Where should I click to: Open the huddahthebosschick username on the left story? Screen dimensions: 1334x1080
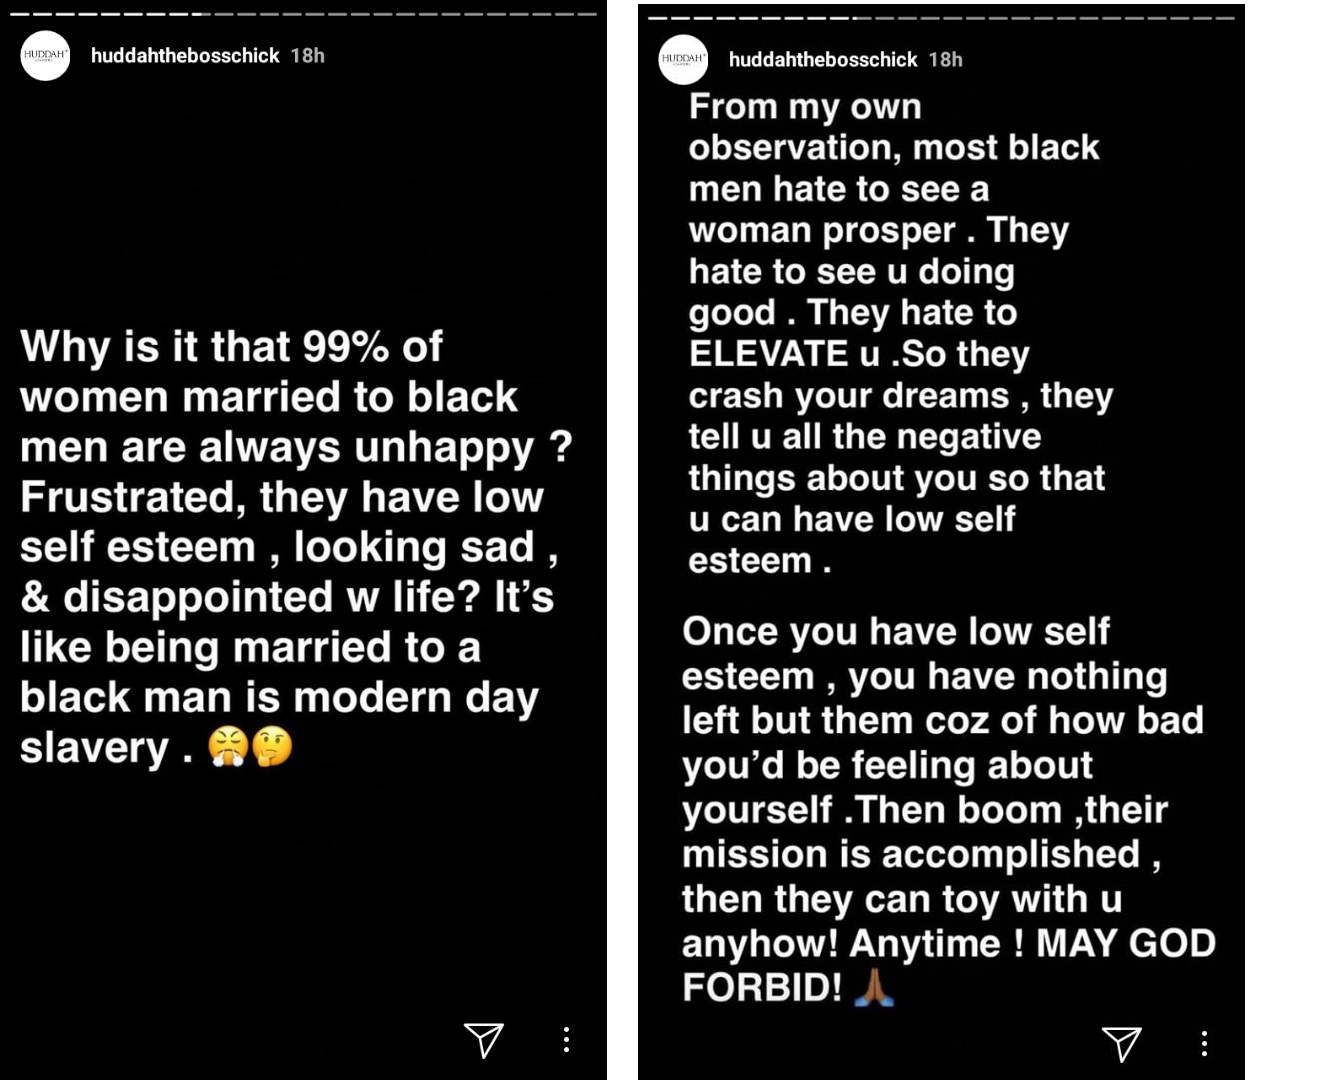click(x=185, y=56)
